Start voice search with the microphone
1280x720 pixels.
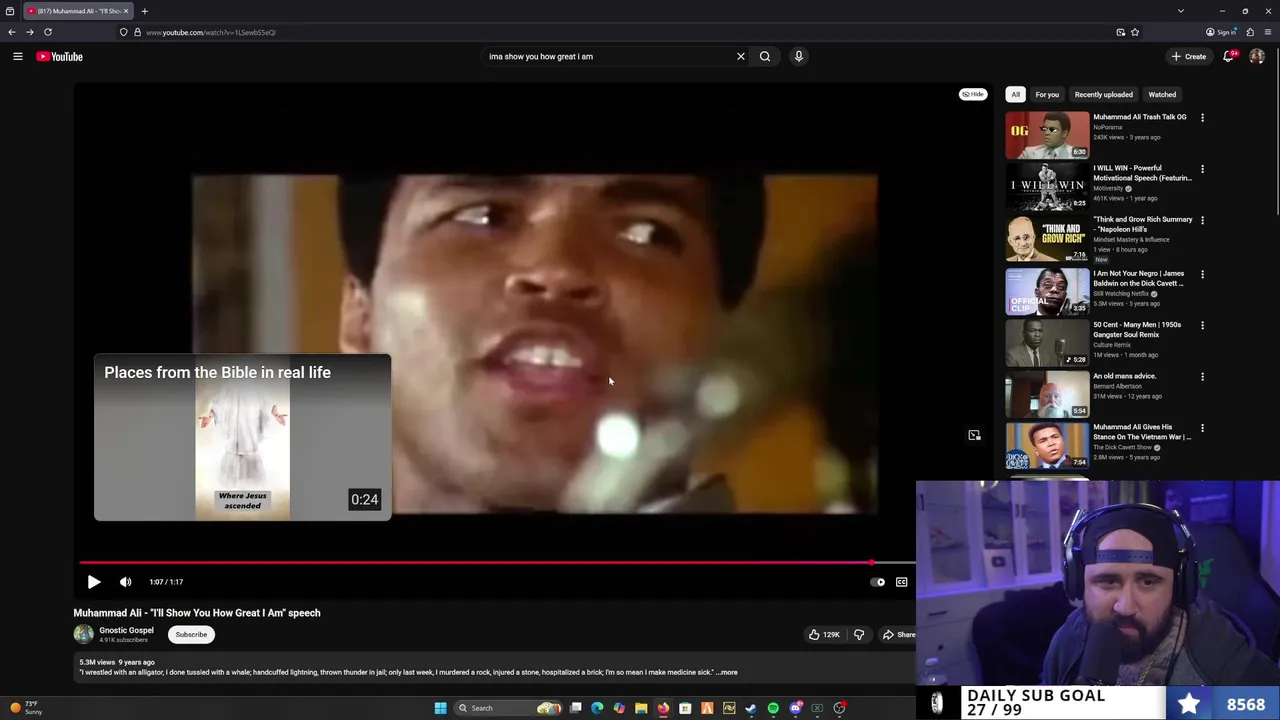pyautogui.click(x=799, y=56)
